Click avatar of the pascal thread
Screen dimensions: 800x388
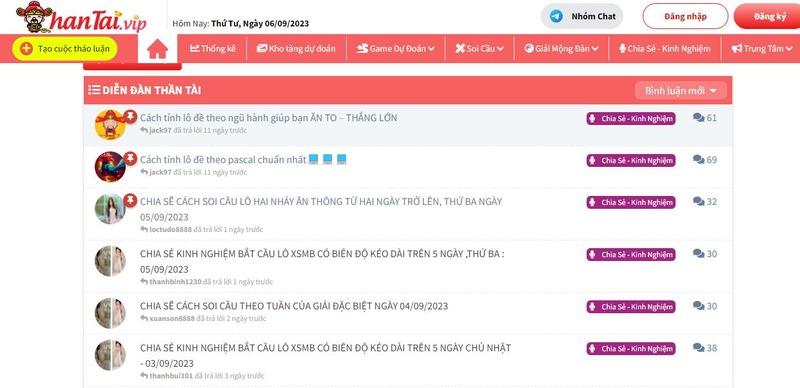pyautogui.click(x=110, y=166)
